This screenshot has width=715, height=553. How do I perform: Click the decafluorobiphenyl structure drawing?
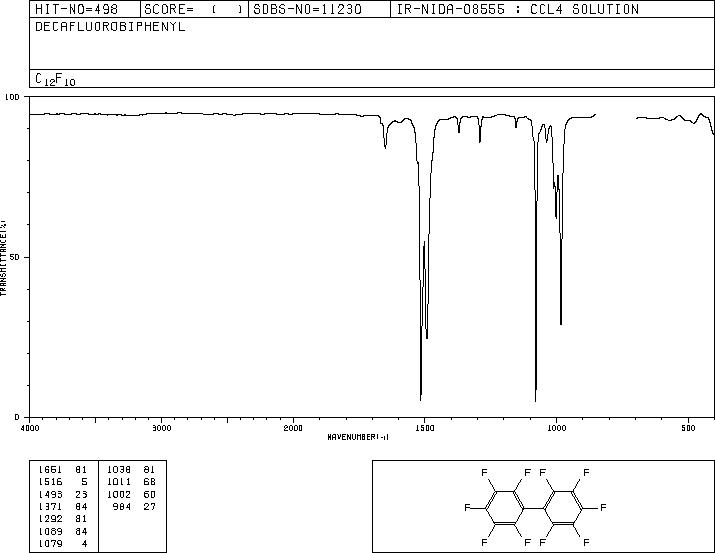(x=535, y=507)
